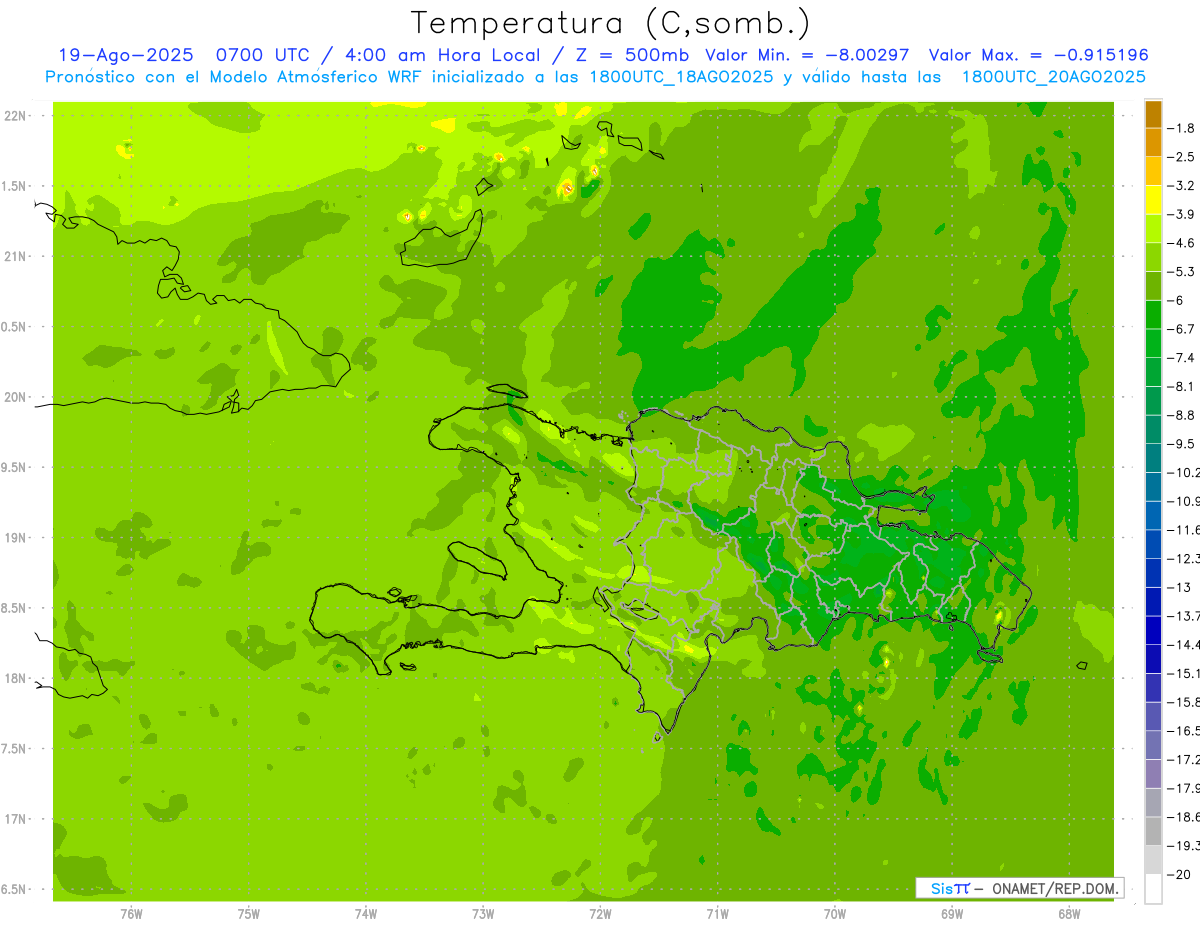Image resolution: width=1200 pixels, height=927 pixels.
Task: Click the '72W' longitude axis label
Action: pos(600,914)
